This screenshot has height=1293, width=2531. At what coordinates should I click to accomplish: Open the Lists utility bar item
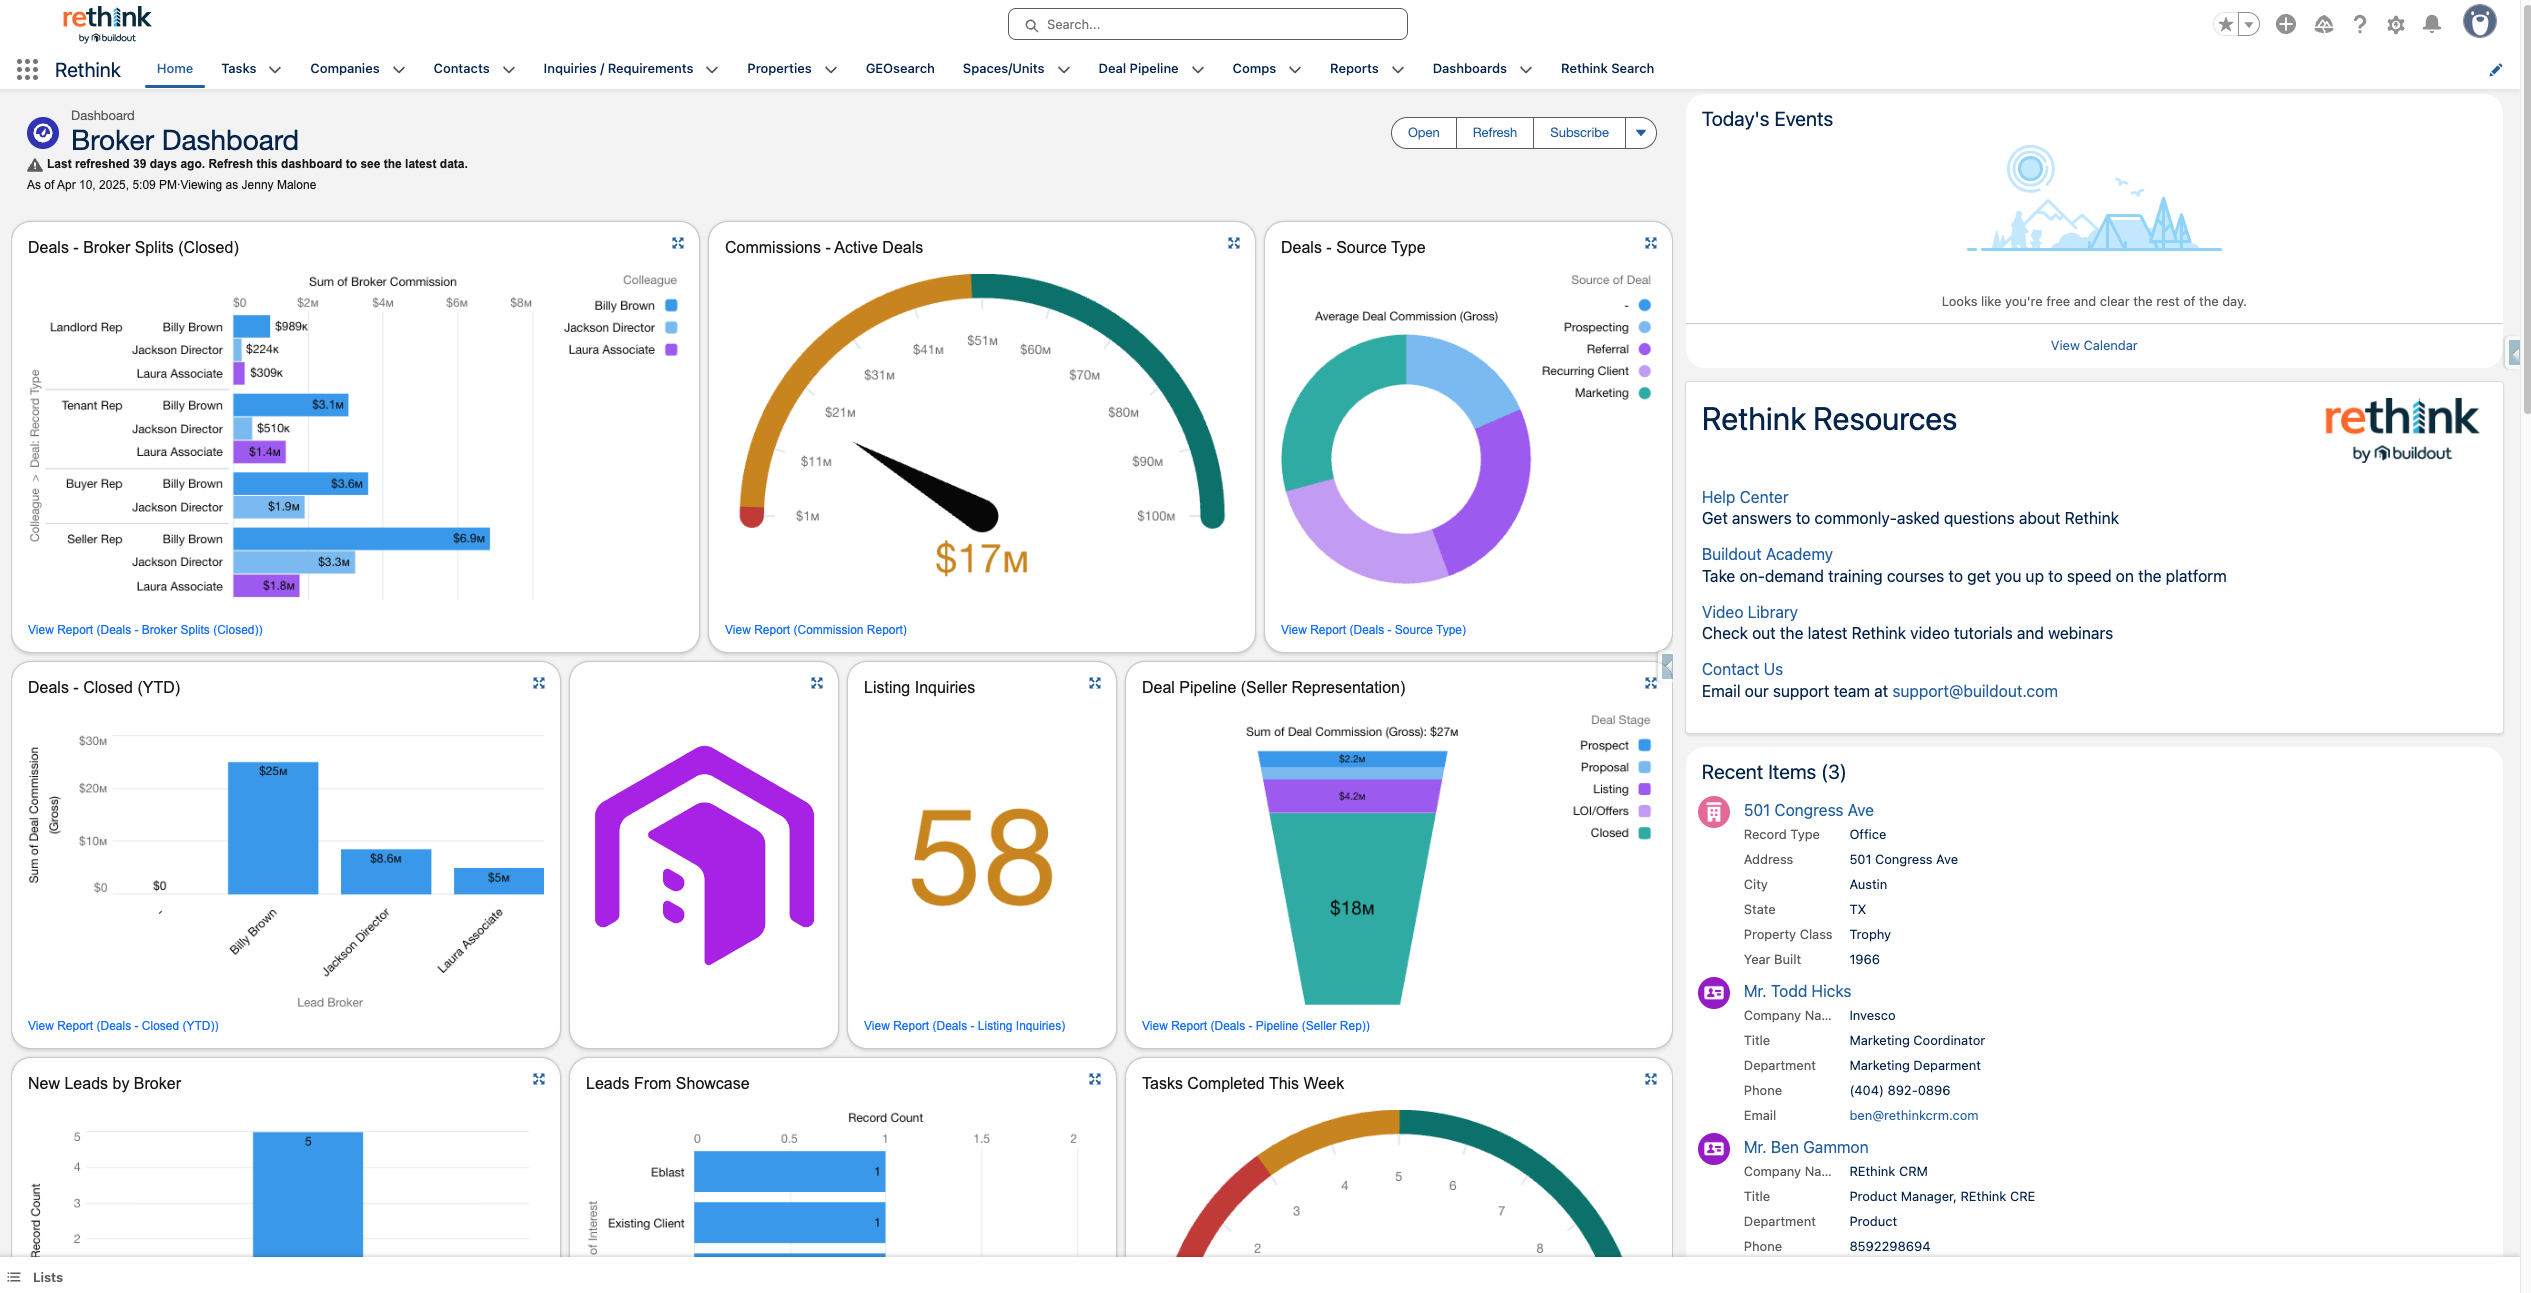click(35, 1277)
